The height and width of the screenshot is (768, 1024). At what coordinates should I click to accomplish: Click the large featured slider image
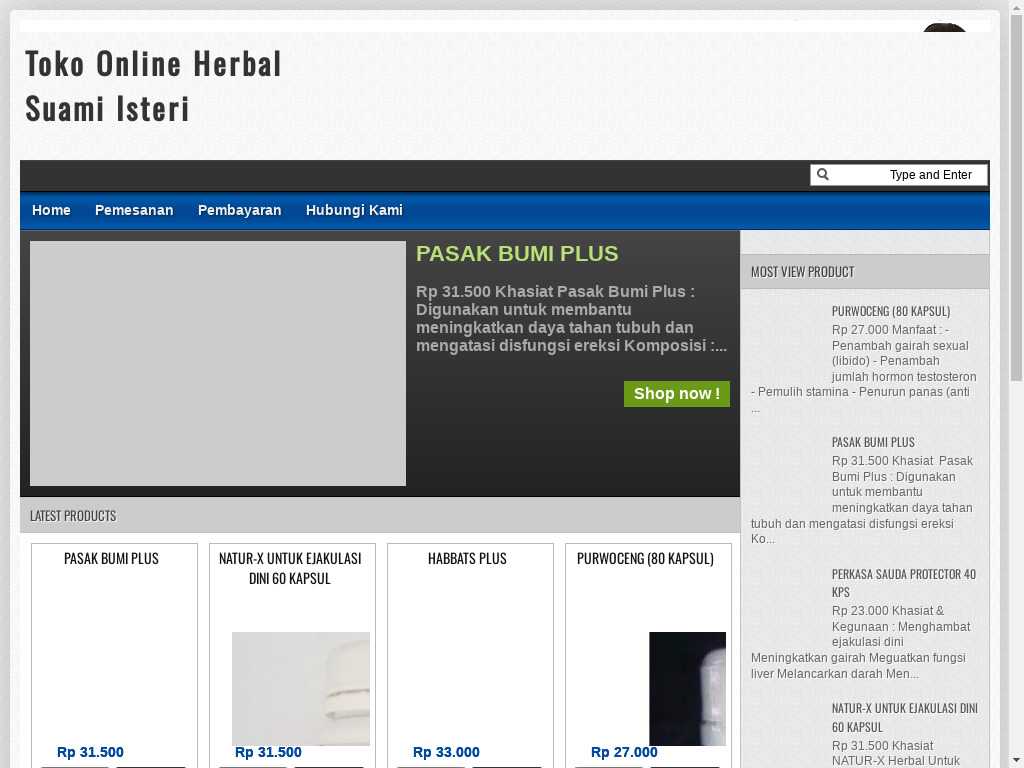pos(218,364)
